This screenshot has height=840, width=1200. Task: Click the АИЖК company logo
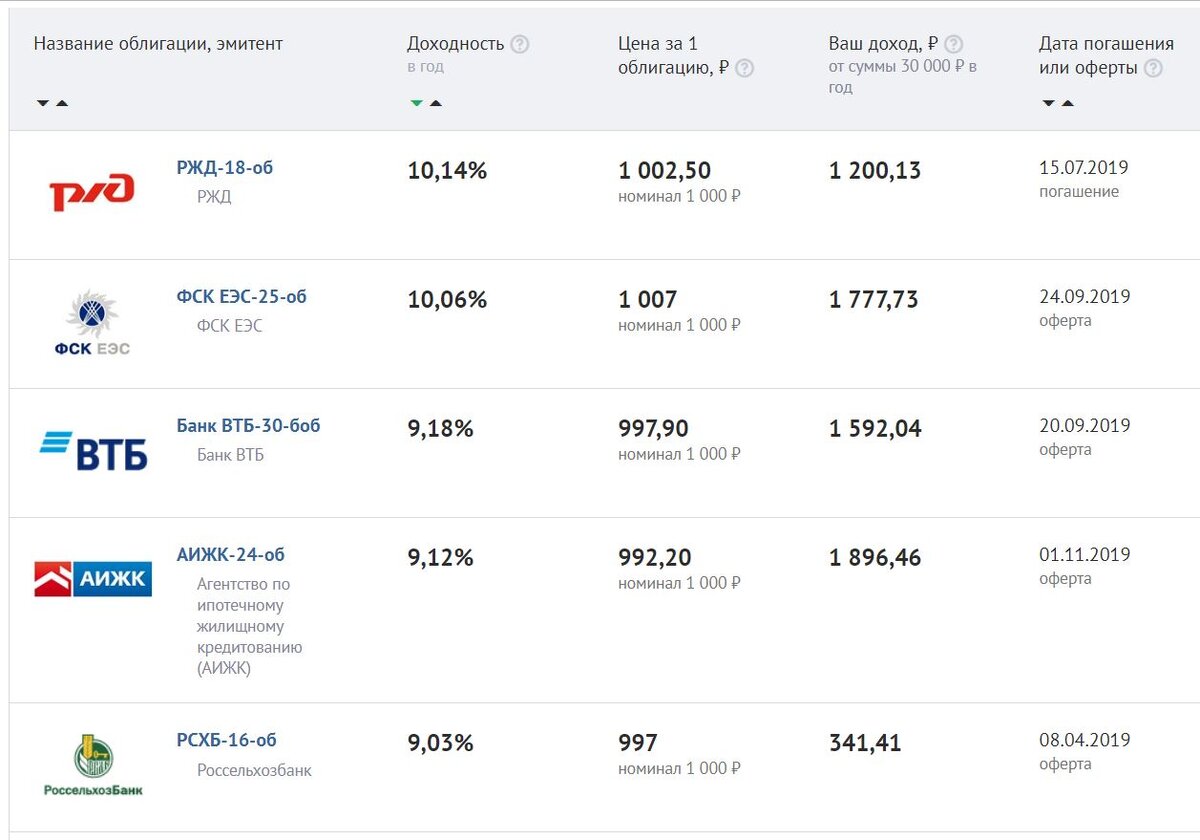(93, 579)
